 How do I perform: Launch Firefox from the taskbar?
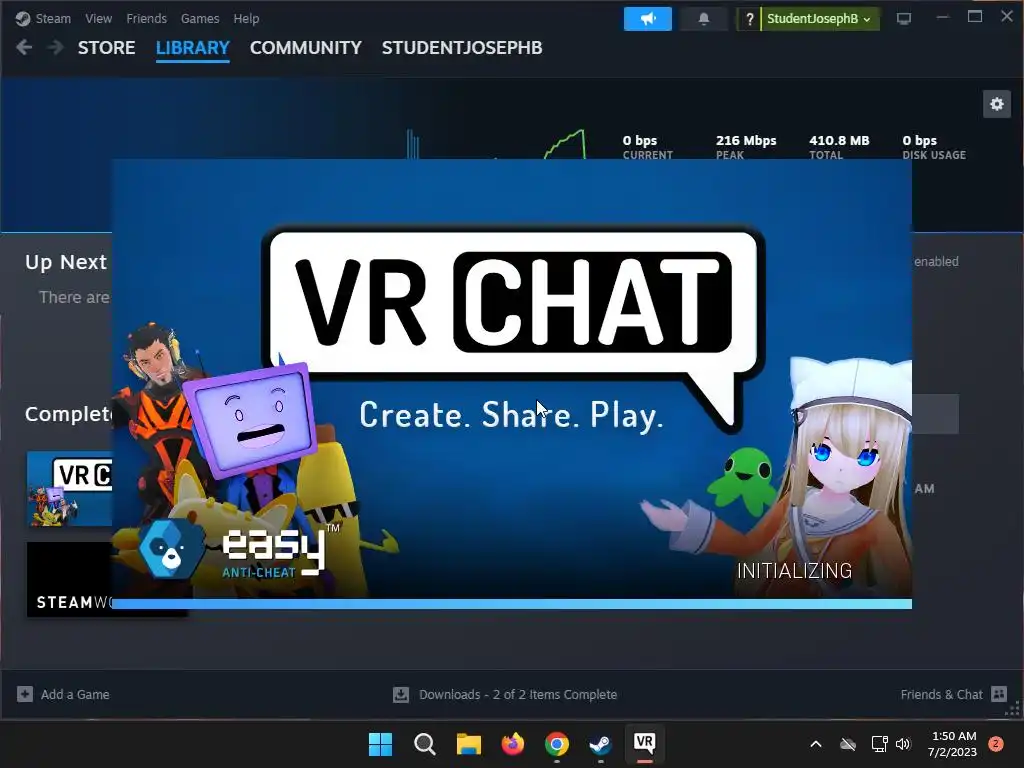513,744
